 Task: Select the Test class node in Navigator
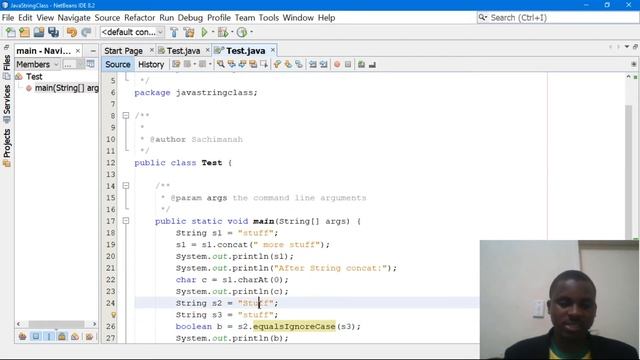point(29,76)
